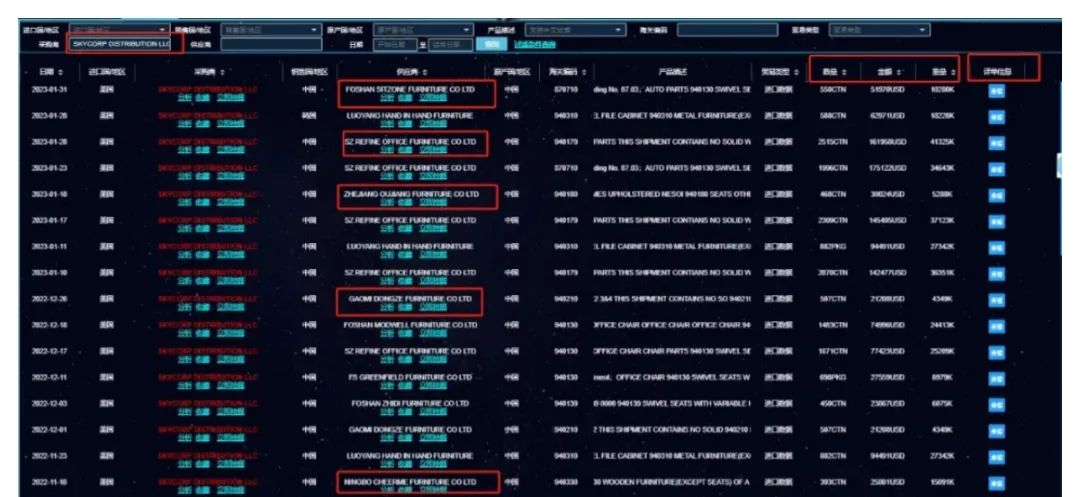This screenshot has width=1080, height=497.
Task: Expand the origin country/region dropdown
Action: tap(424, 30)
